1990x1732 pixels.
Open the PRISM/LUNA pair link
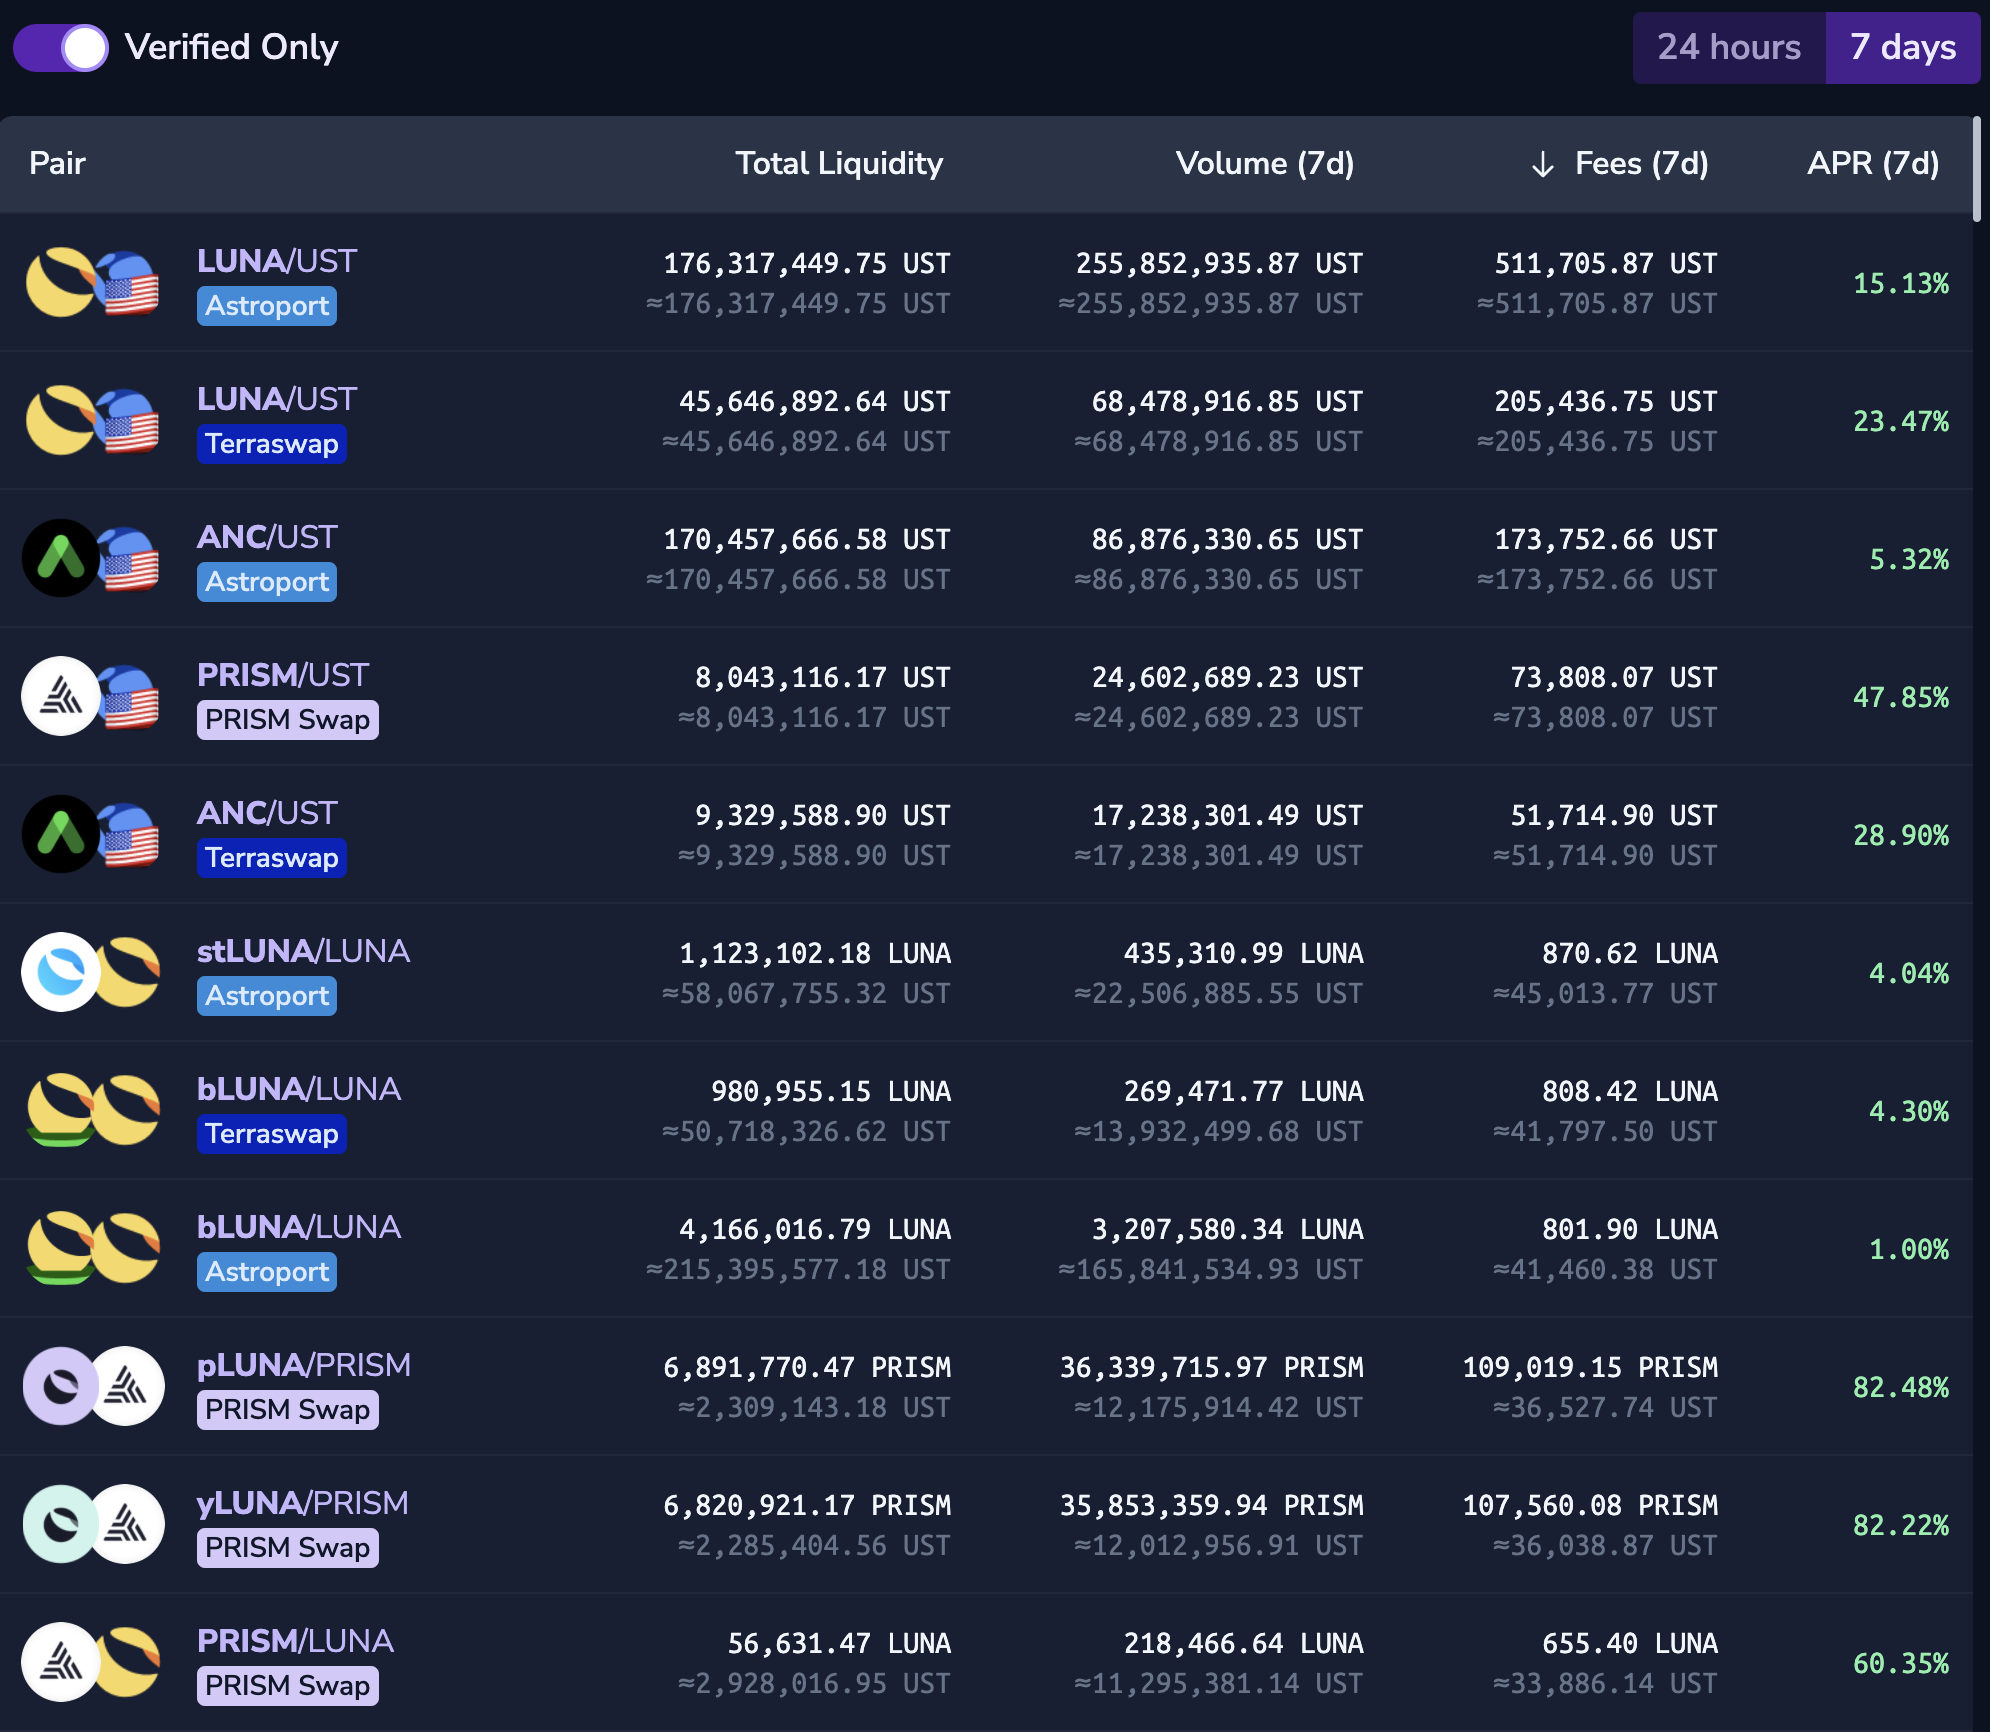(295, 1641)
